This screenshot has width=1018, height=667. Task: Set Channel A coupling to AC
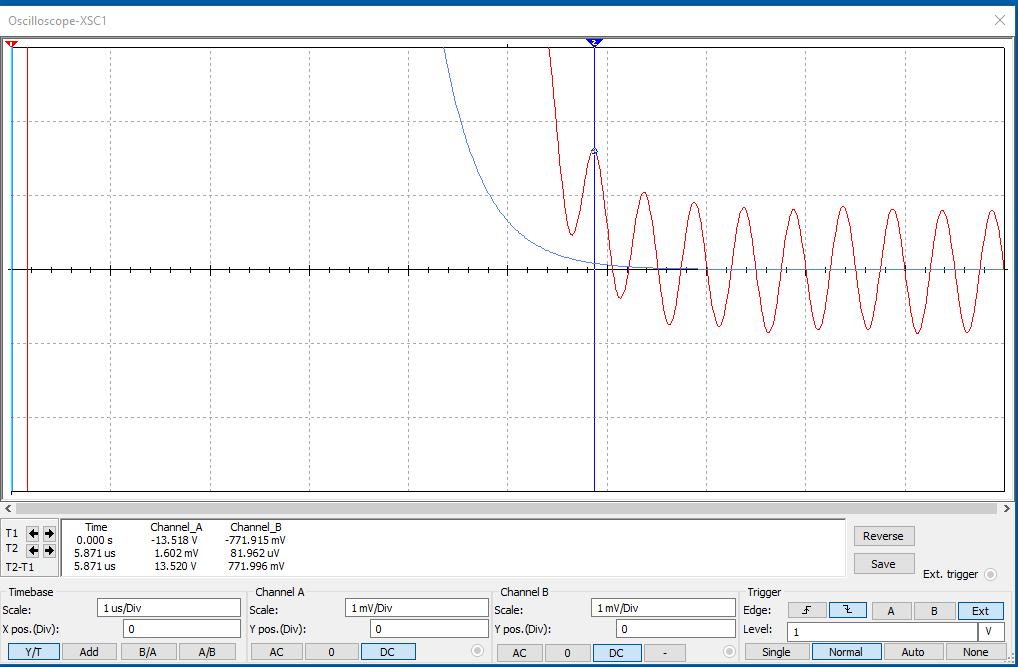tap(274, 652)
